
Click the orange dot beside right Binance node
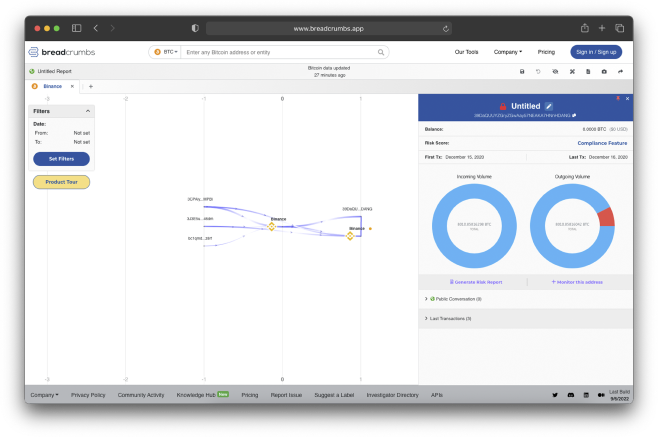370,229
